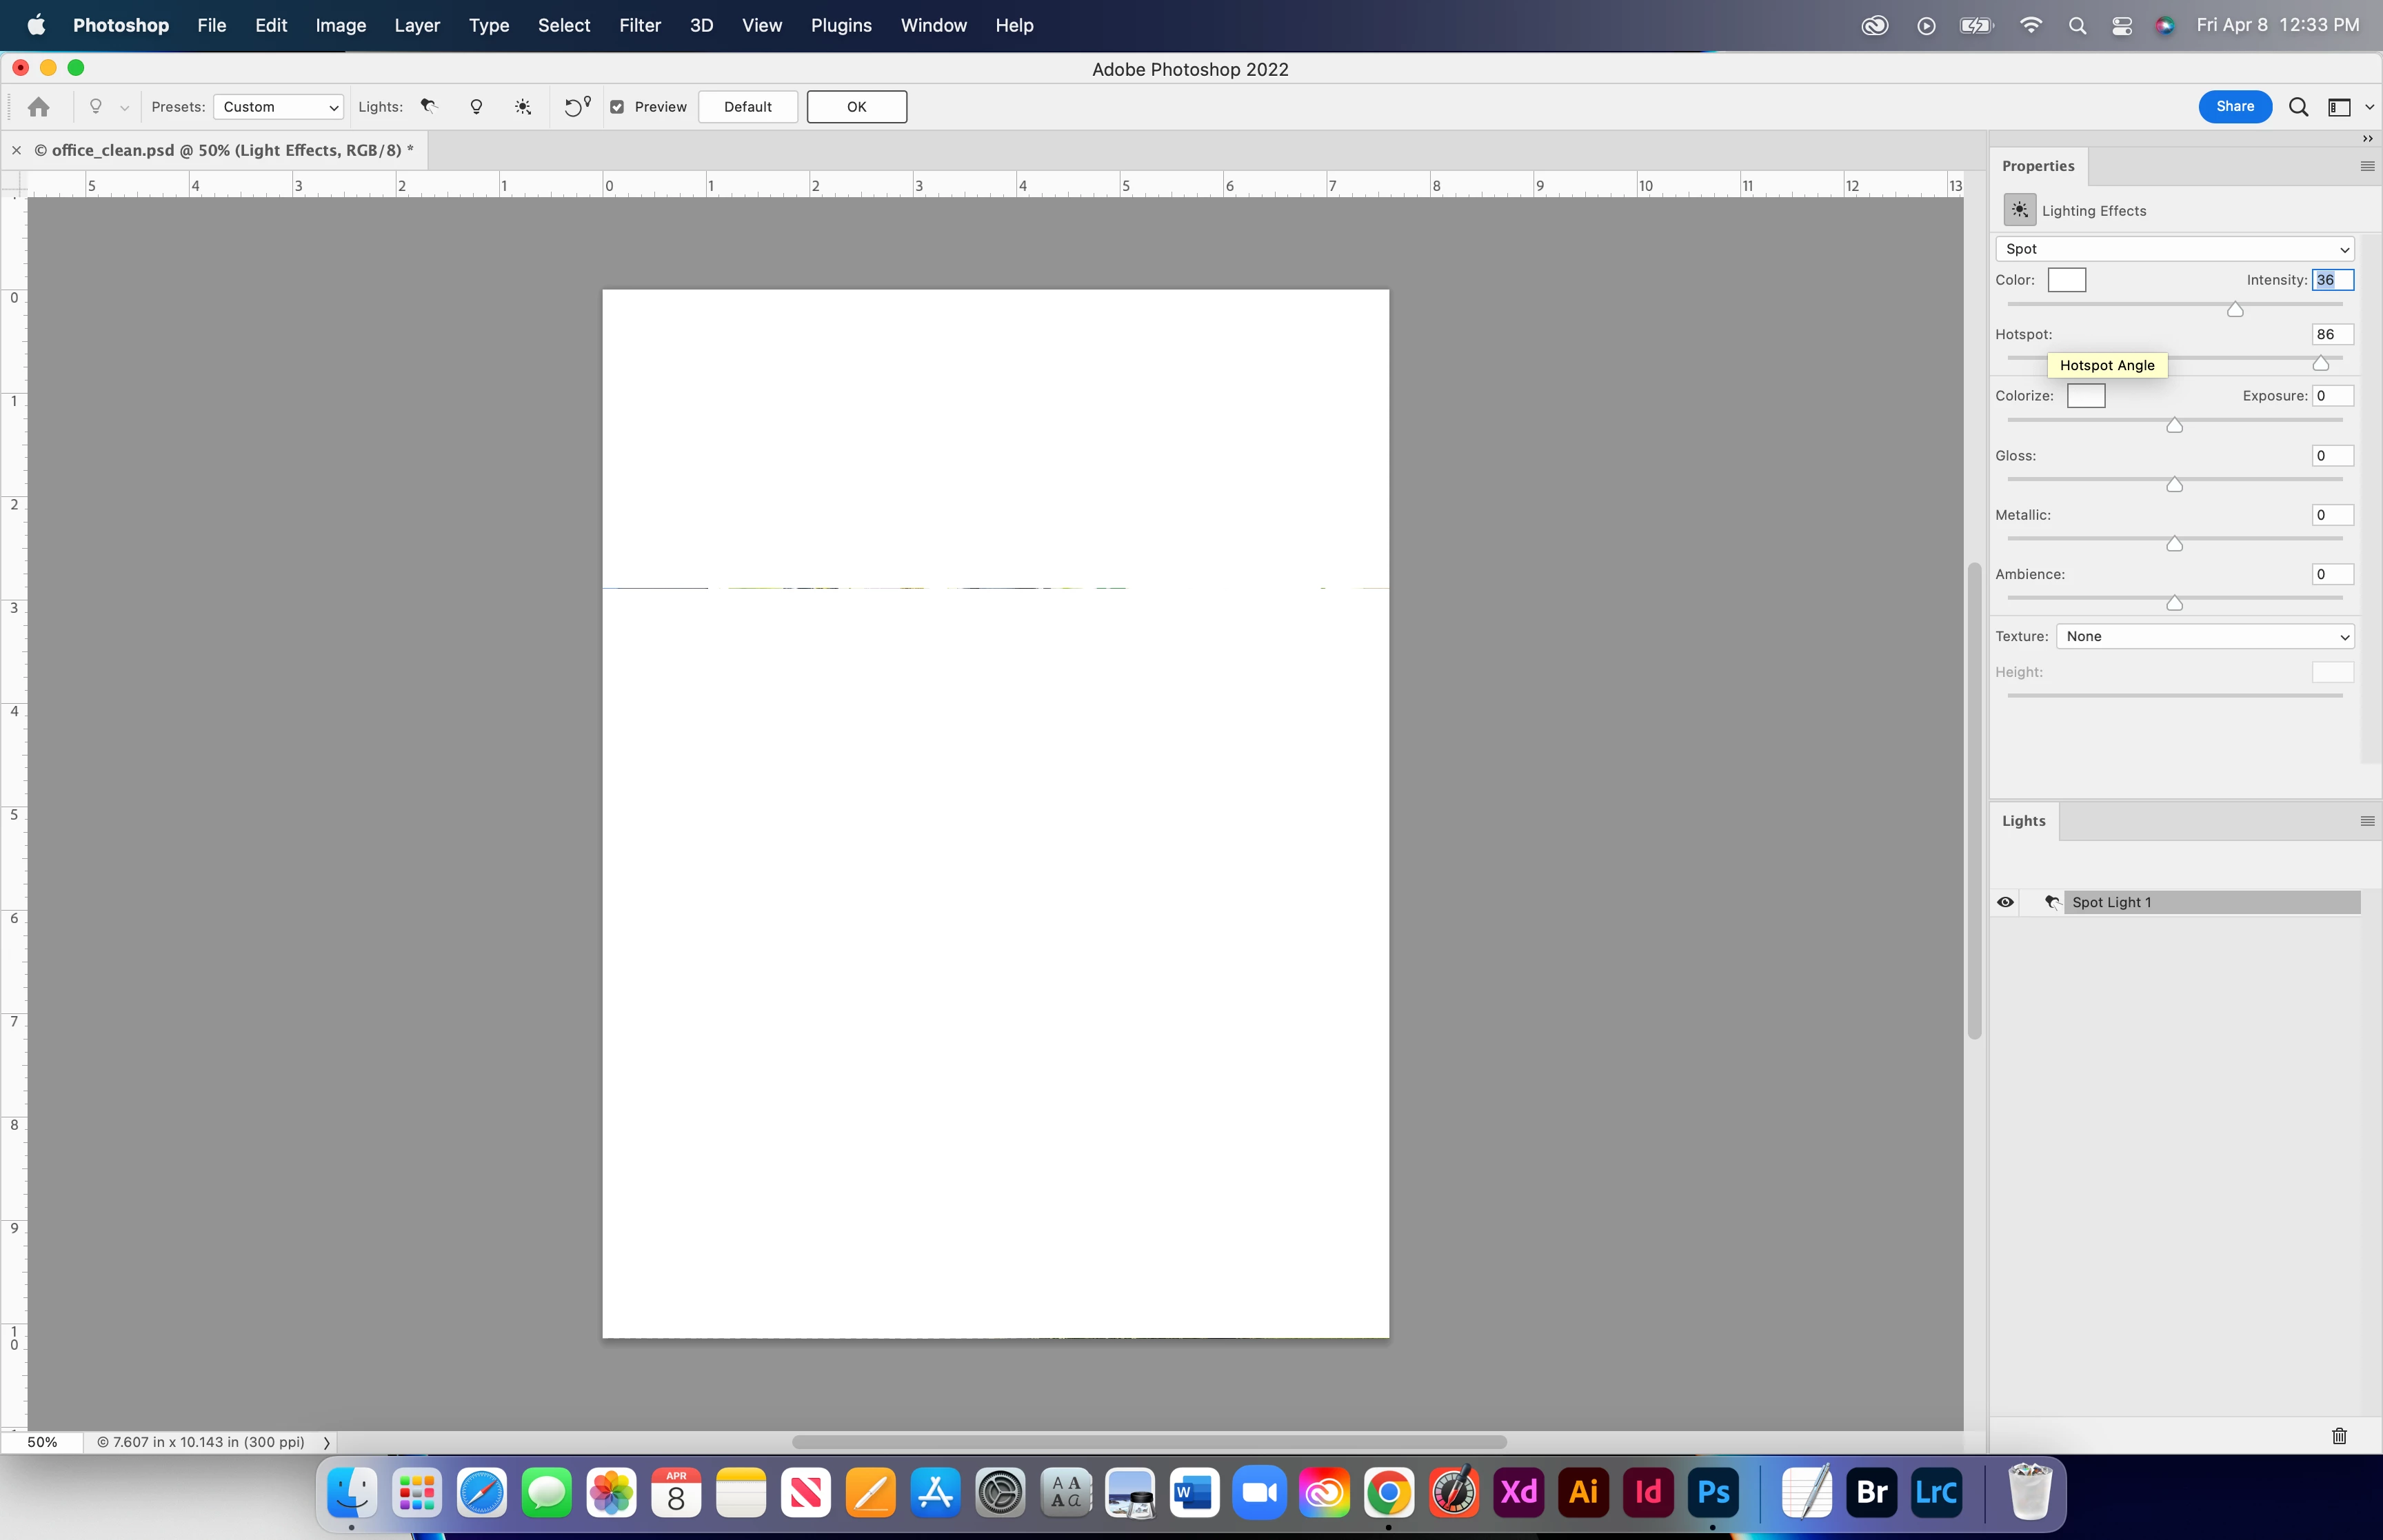Viewport: 2383px width, 1540px height.
Task: Click the Home icon in options bar
Action: click(x=39, y=106)
